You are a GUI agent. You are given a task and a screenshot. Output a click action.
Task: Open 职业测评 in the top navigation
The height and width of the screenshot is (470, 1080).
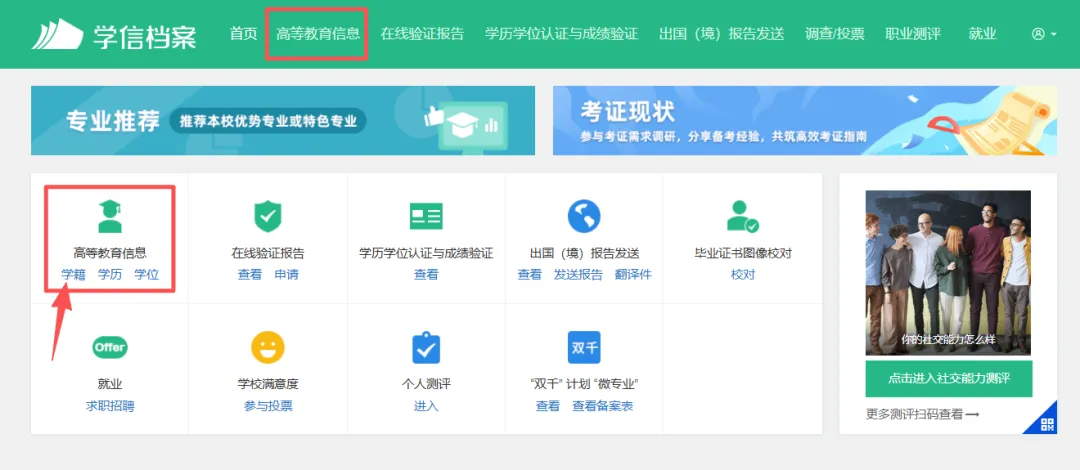coord(913,34)
